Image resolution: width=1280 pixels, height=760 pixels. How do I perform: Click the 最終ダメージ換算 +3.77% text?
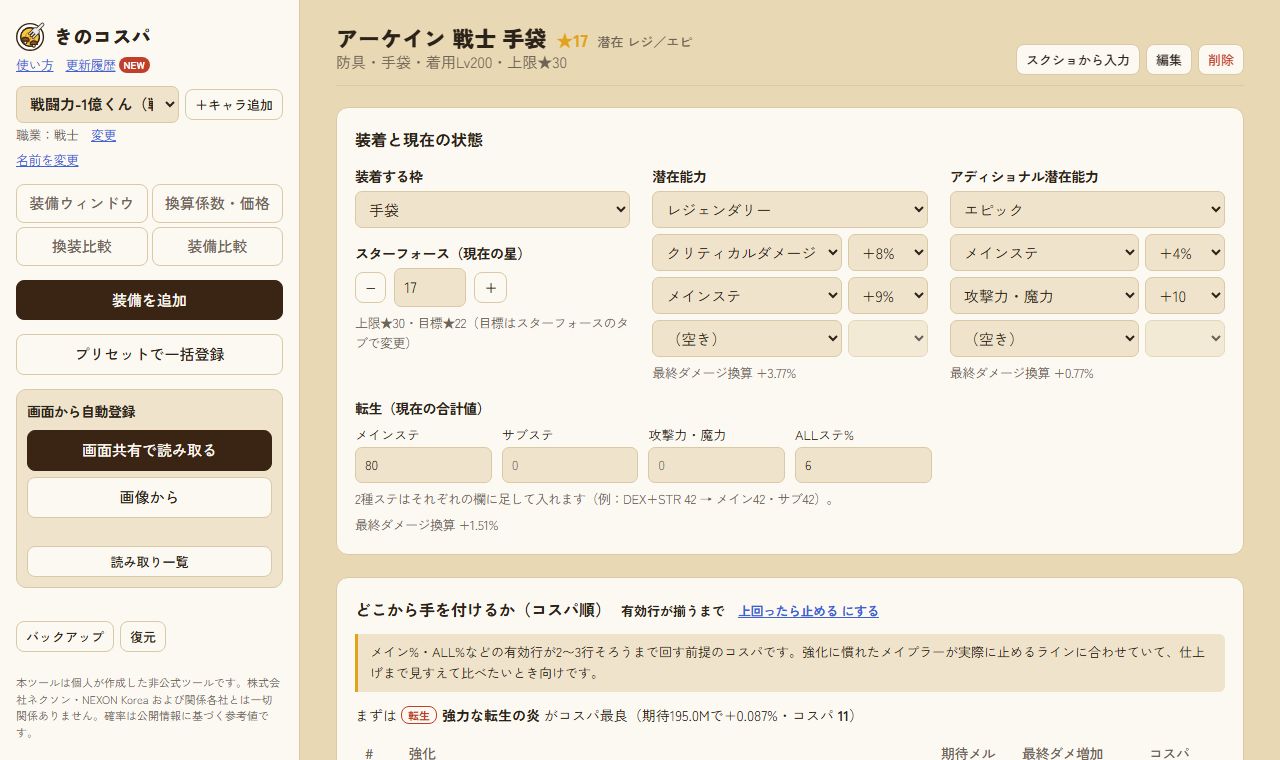(x=724, y=373)
